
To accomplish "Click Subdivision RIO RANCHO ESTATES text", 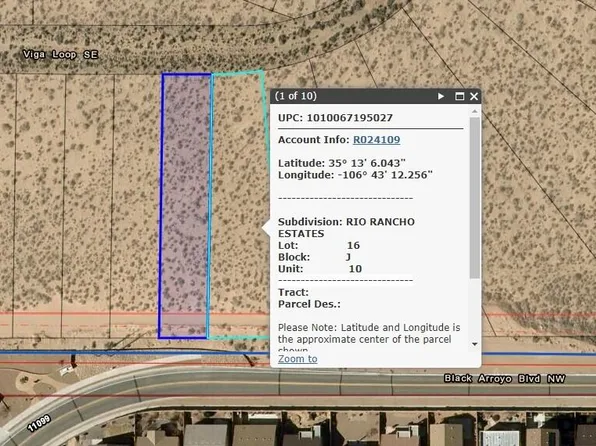I will (x=346, y=227).
